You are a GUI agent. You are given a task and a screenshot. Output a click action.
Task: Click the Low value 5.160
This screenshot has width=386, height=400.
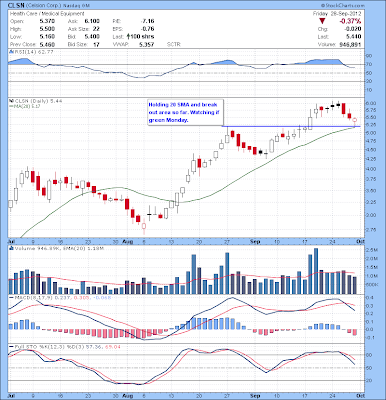47,37
